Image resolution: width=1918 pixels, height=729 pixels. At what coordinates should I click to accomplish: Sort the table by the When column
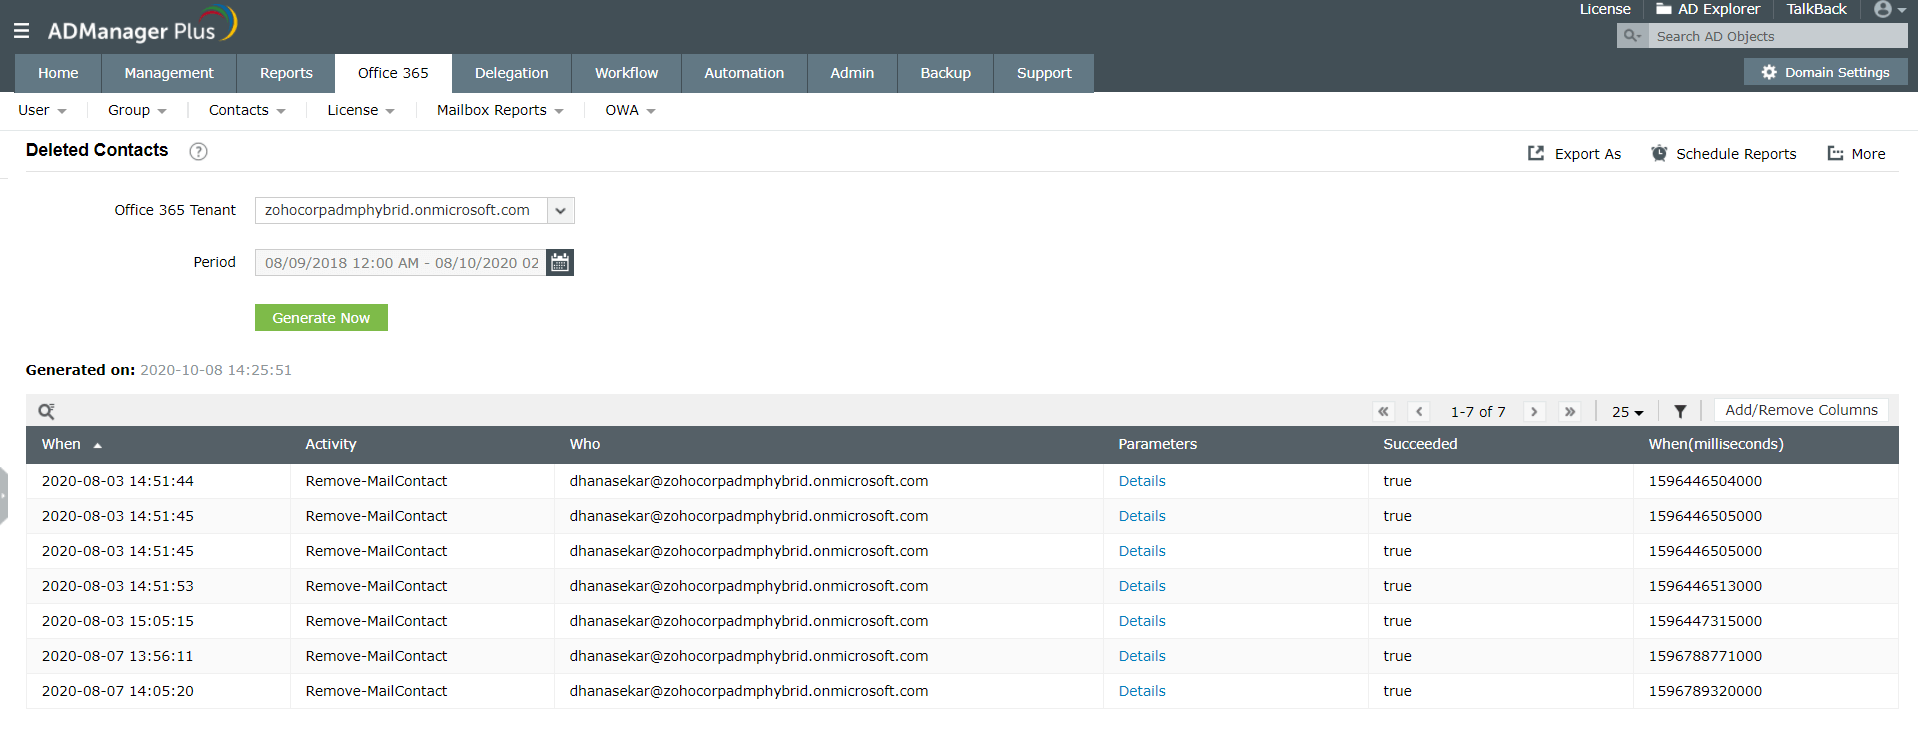[71, 444]
